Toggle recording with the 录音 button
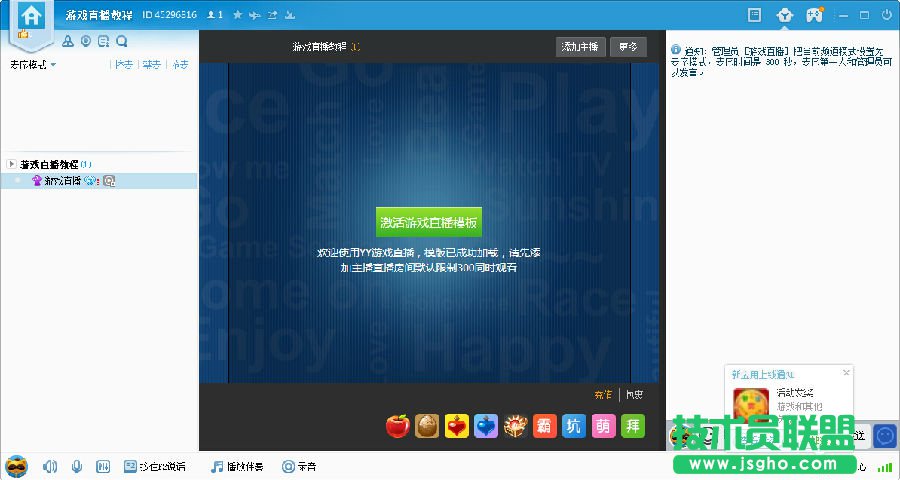900x480 pixels. coord(299,466)
